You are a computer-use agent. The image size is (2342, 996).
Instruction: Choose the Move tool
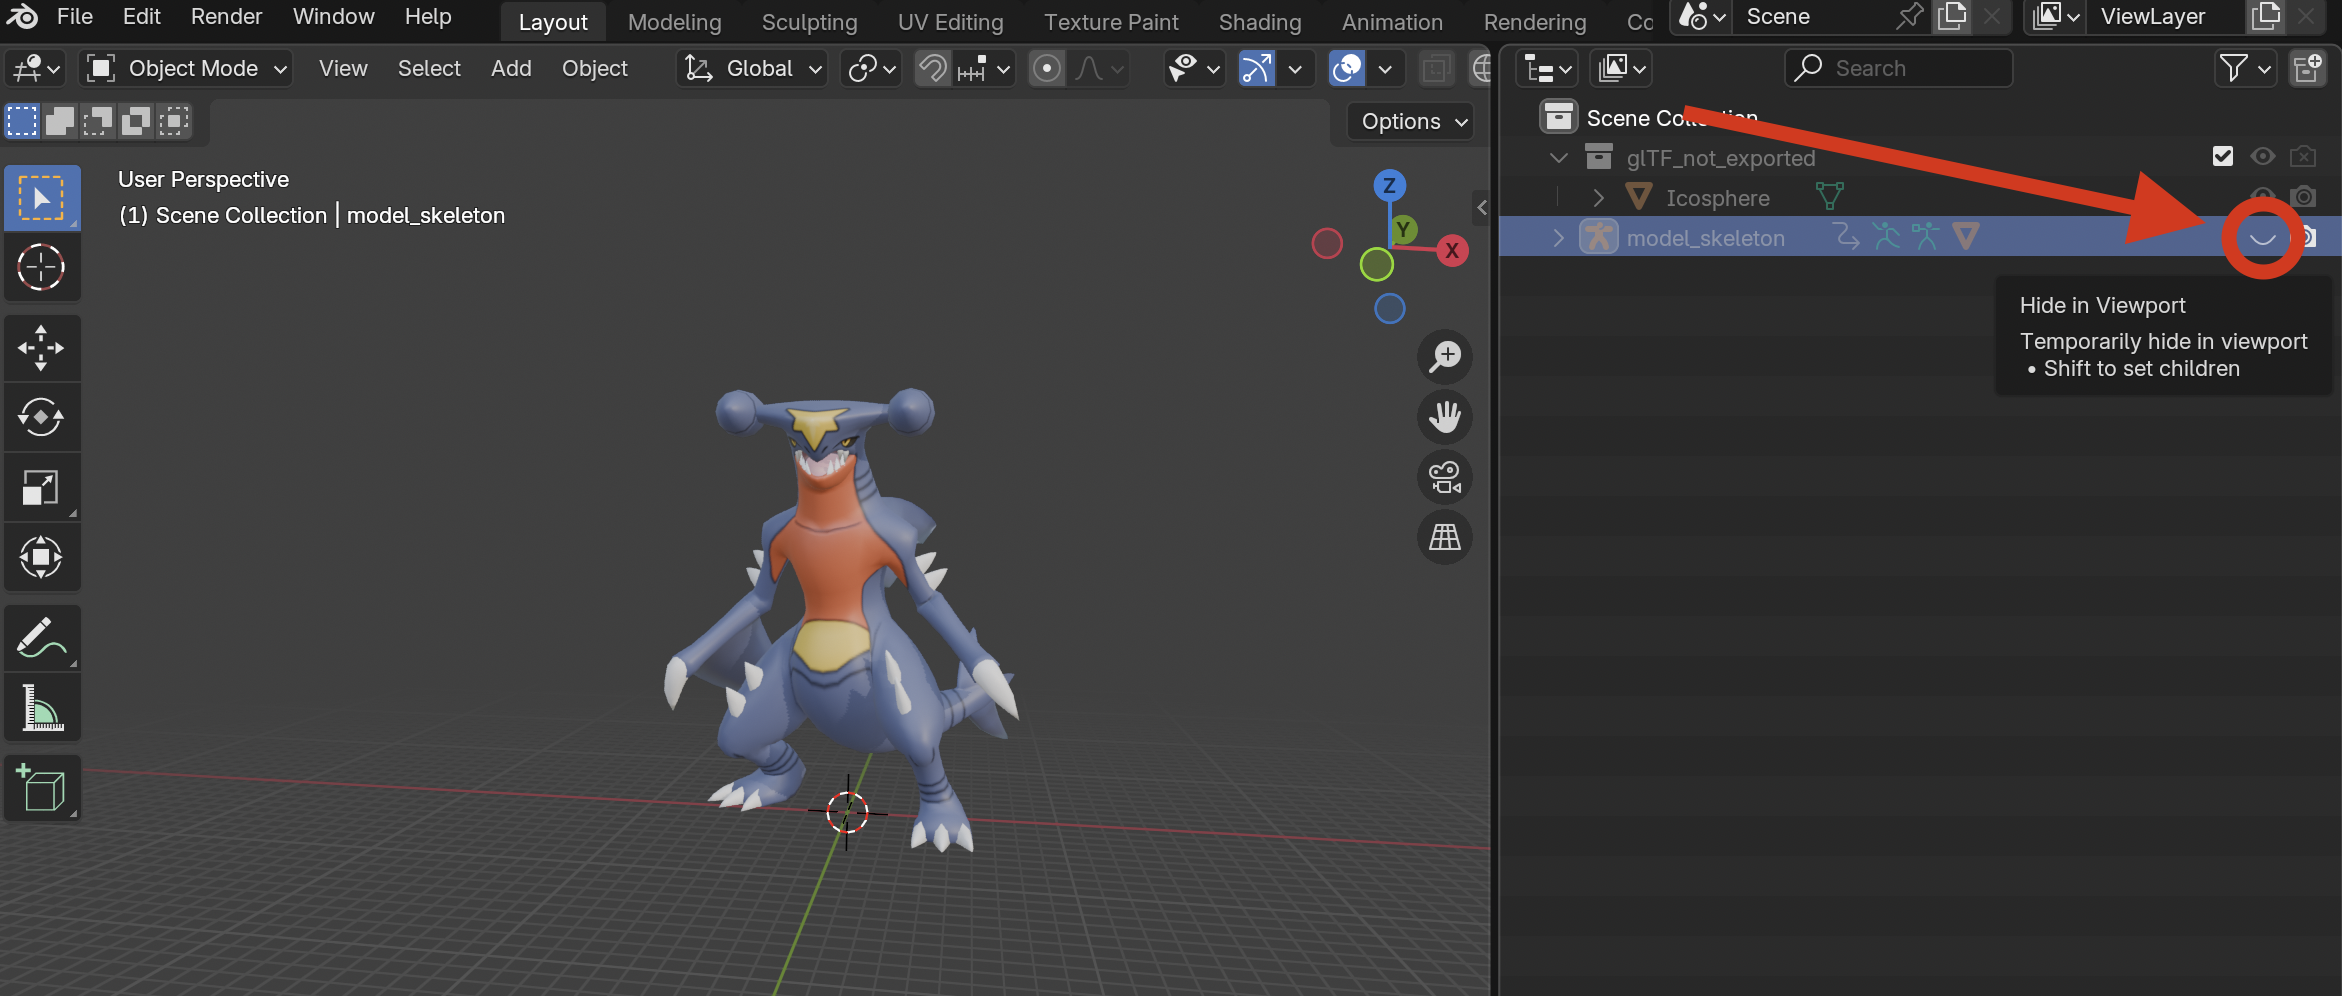(x=42, y=348)
